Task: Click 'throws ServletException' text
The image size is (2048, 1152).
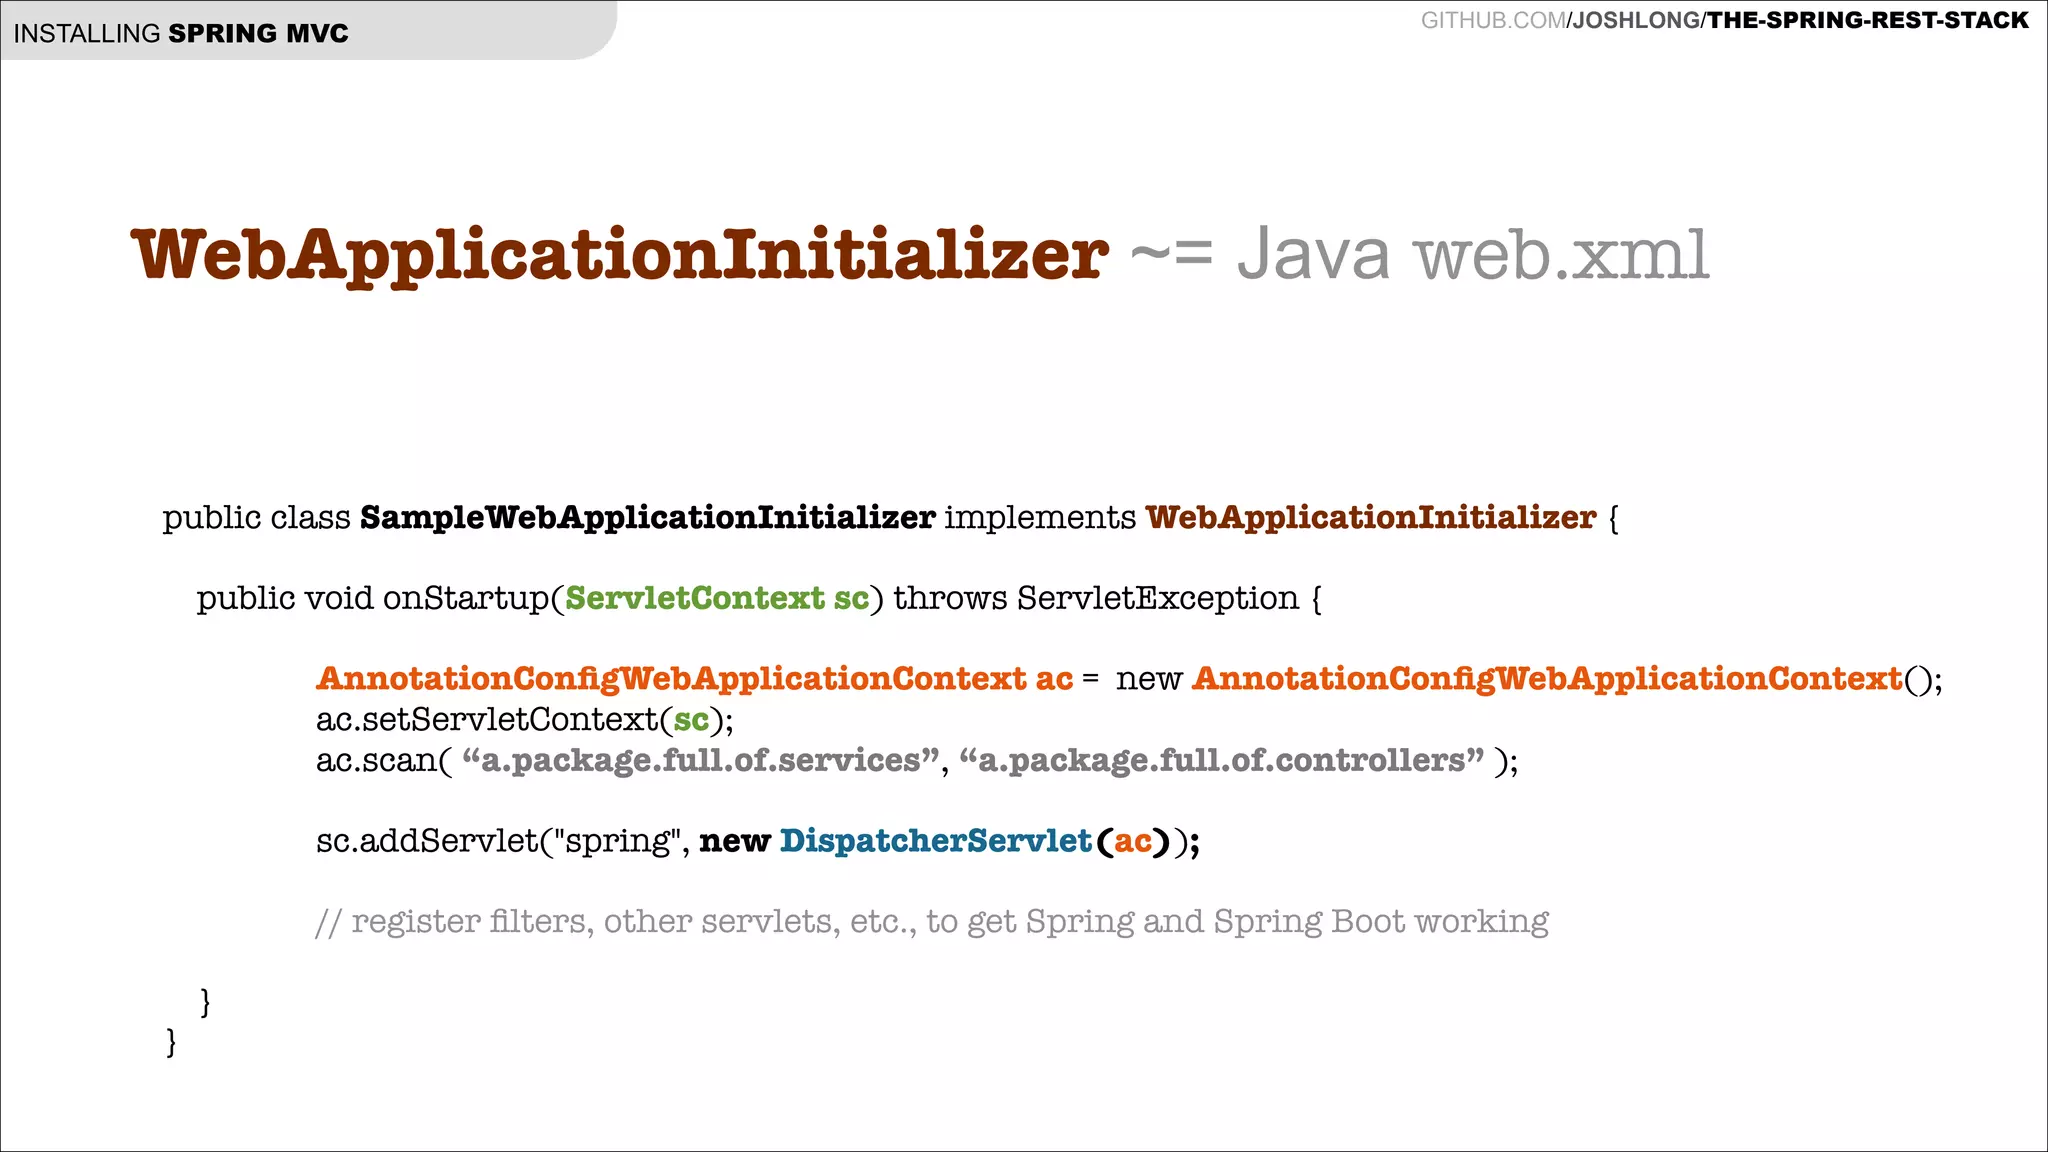Action: 1095,598
